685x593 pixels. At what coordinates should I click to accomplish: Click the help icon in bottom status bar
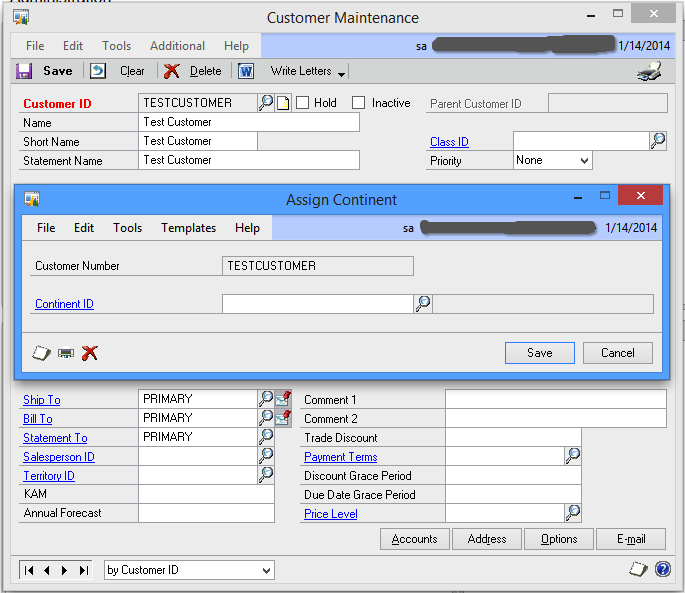click(x=662, y=569)
